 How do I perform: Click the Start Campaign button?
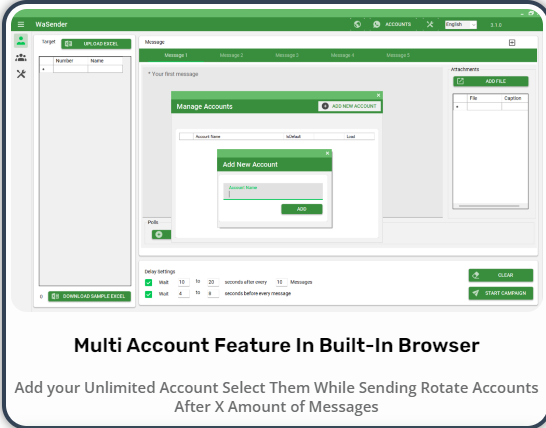click(501, 293)
